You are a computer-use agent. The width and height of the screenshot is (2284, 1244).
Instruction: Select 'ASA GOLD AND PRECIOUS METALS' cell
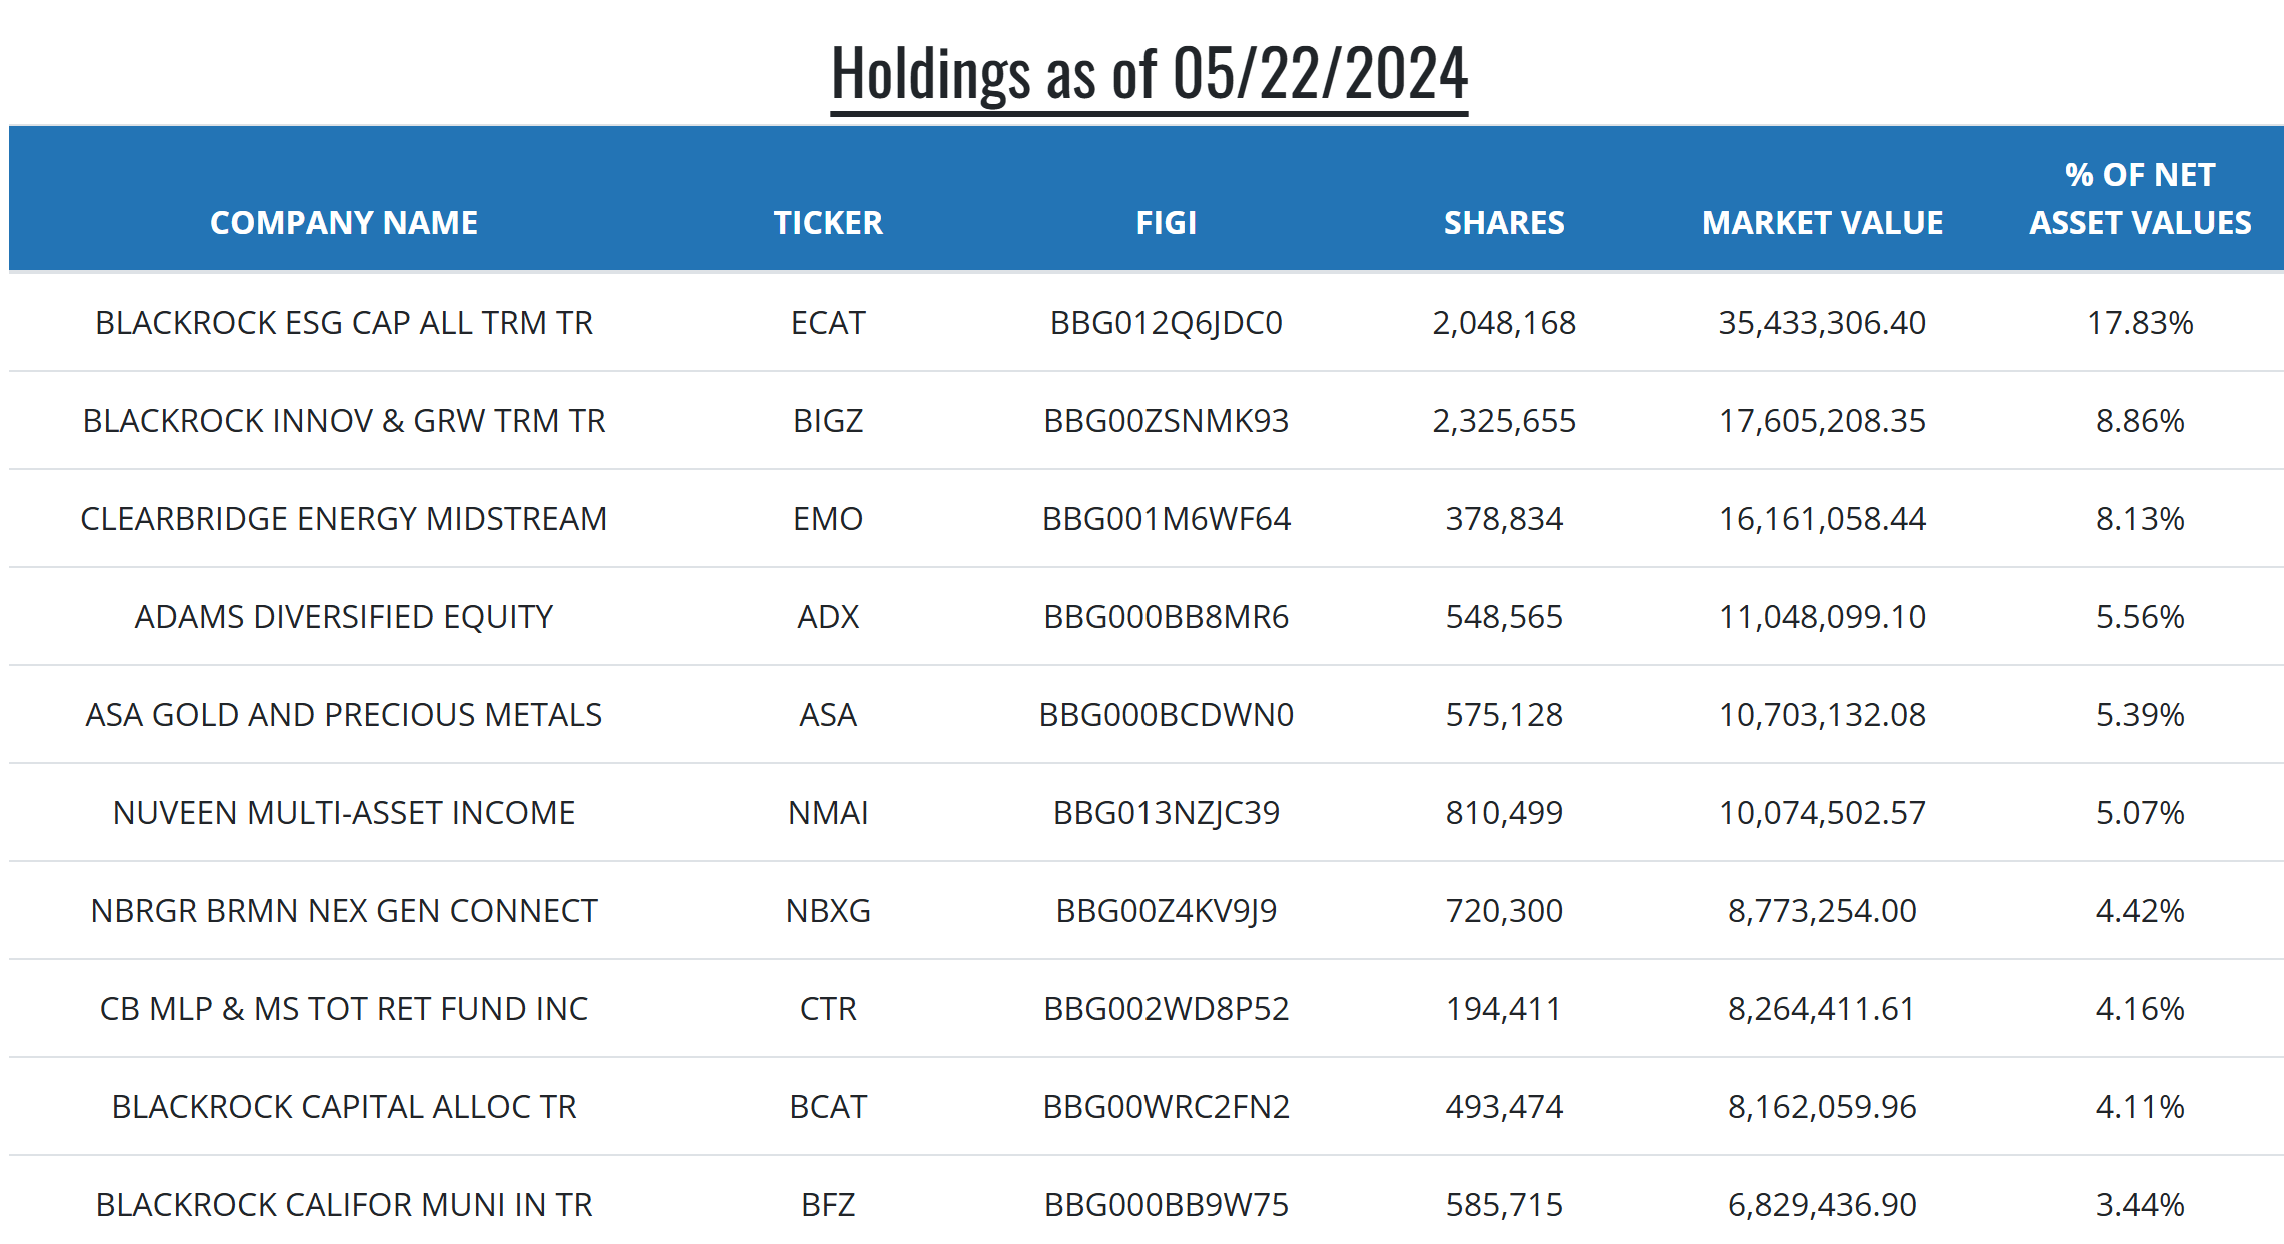(344, 715)
